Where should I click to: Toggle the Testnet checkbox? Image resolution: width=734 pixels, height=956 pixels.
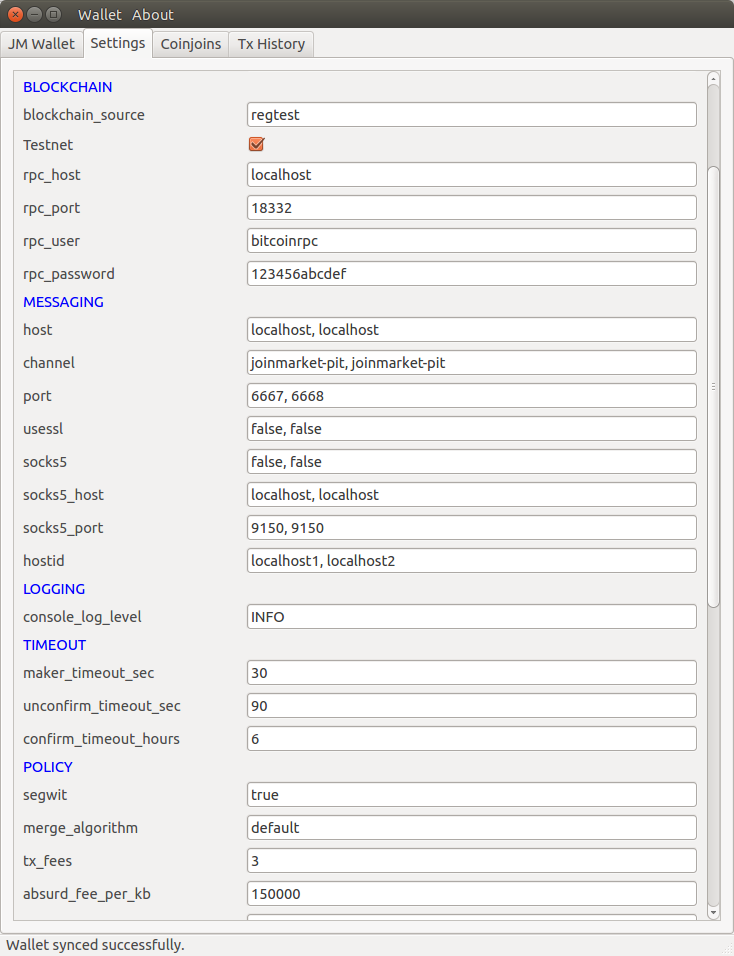tap(256, 144)
